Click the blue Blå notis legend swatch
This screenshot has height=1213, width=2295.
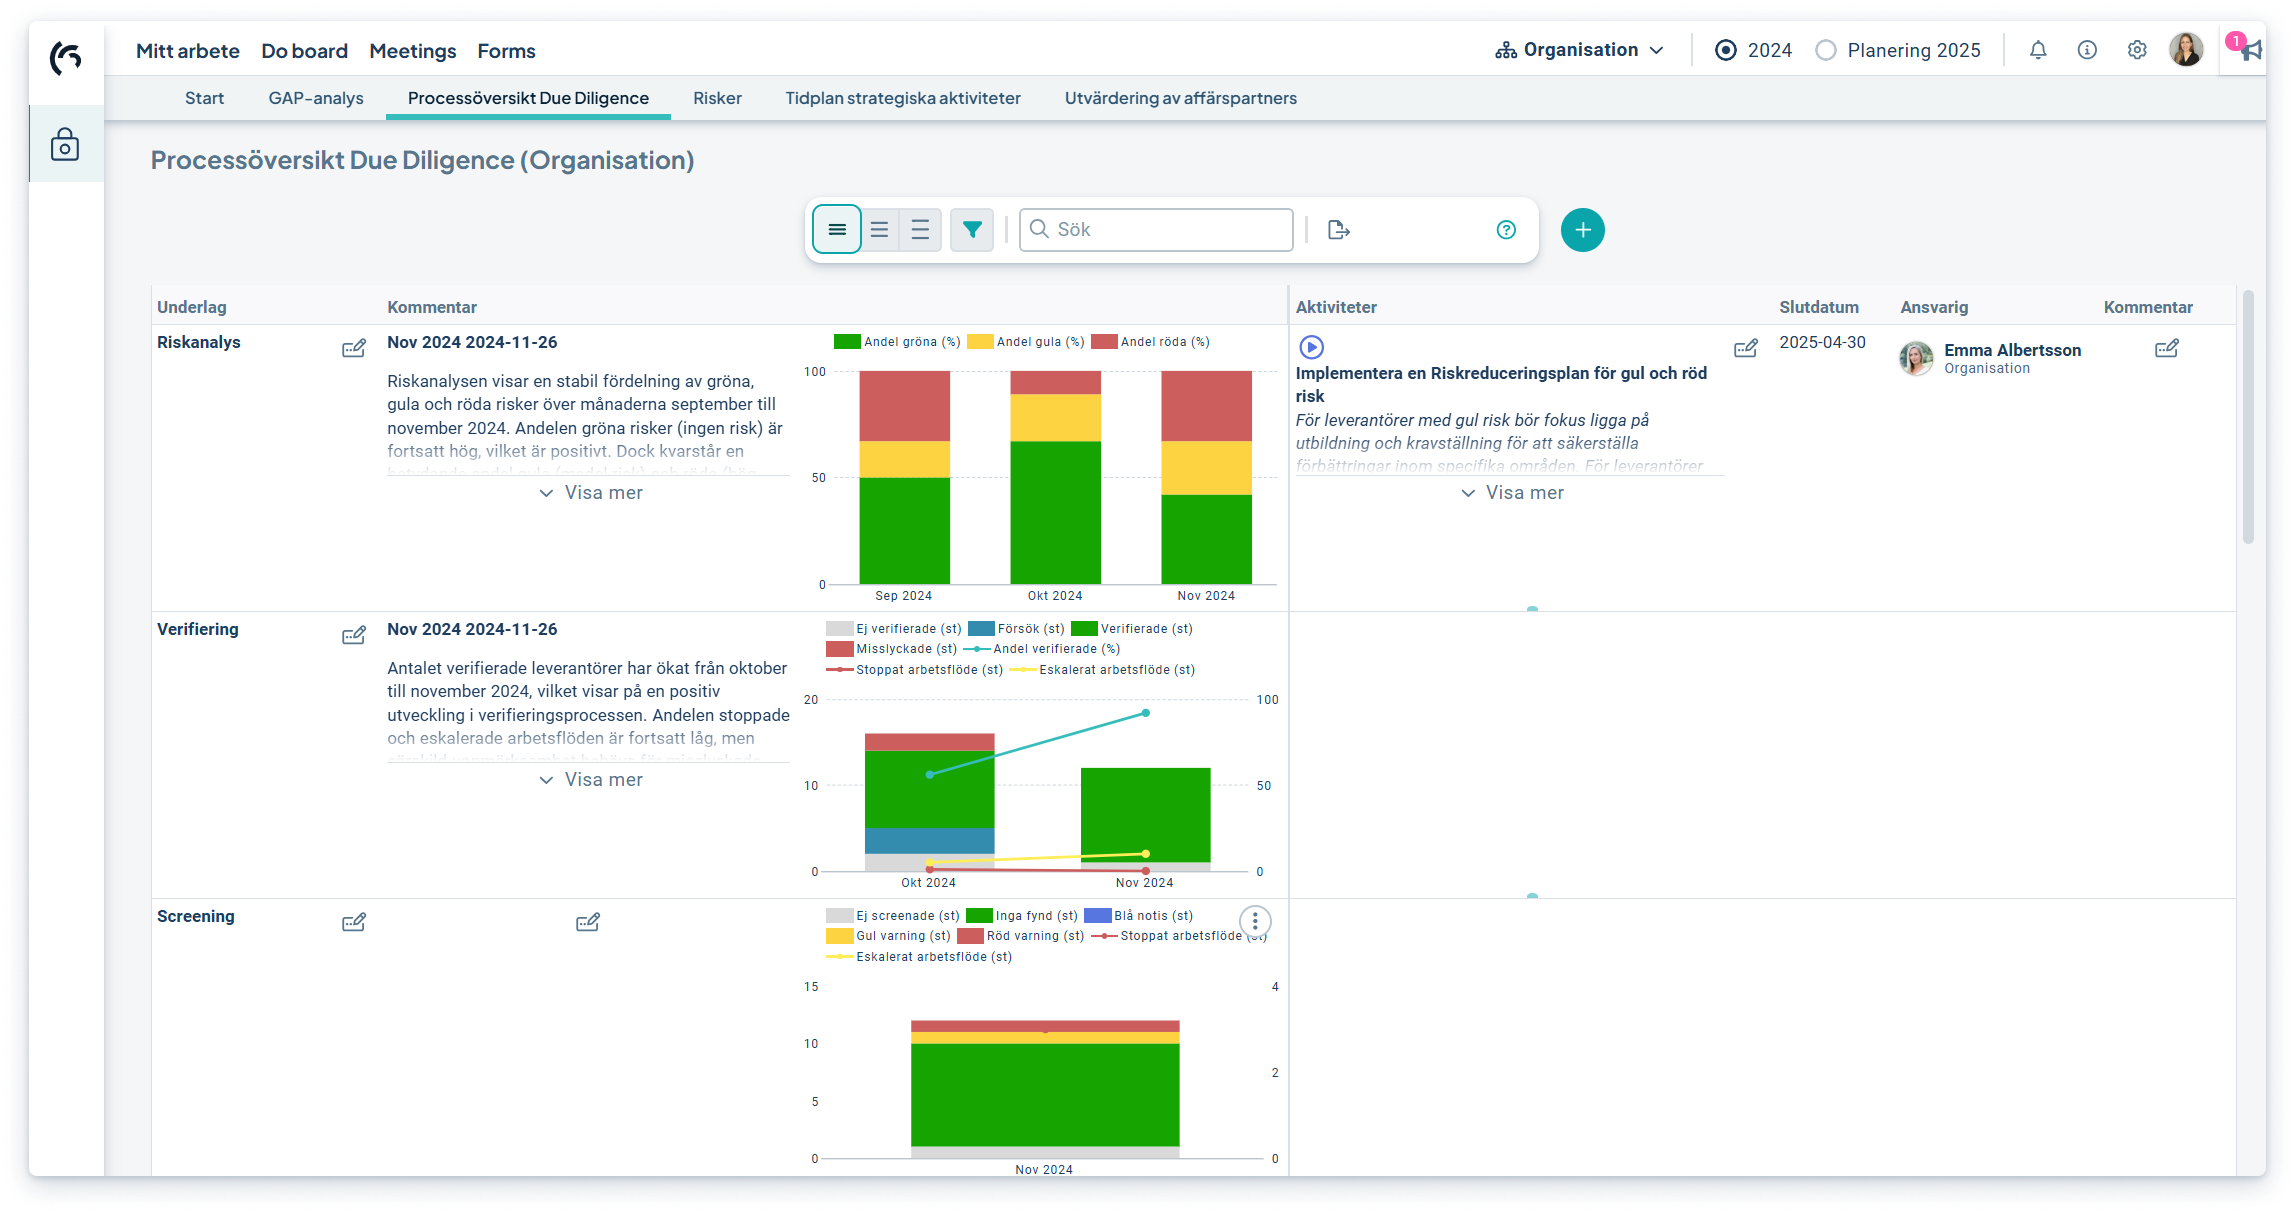pos(1098,916)
